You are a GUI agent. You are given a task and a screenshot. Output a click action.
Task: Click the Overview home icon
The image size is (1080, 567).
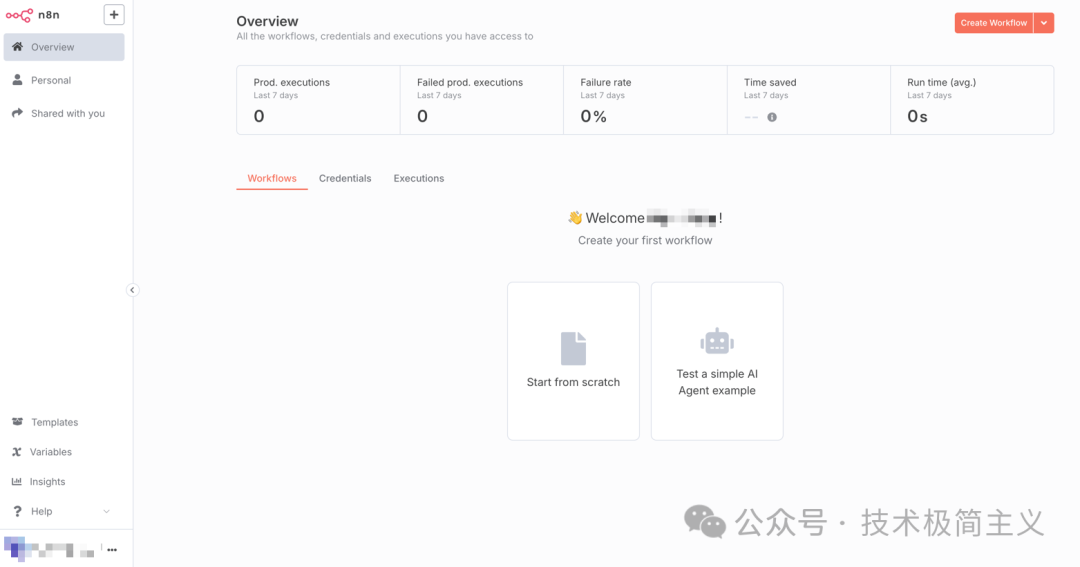(17, 47)
